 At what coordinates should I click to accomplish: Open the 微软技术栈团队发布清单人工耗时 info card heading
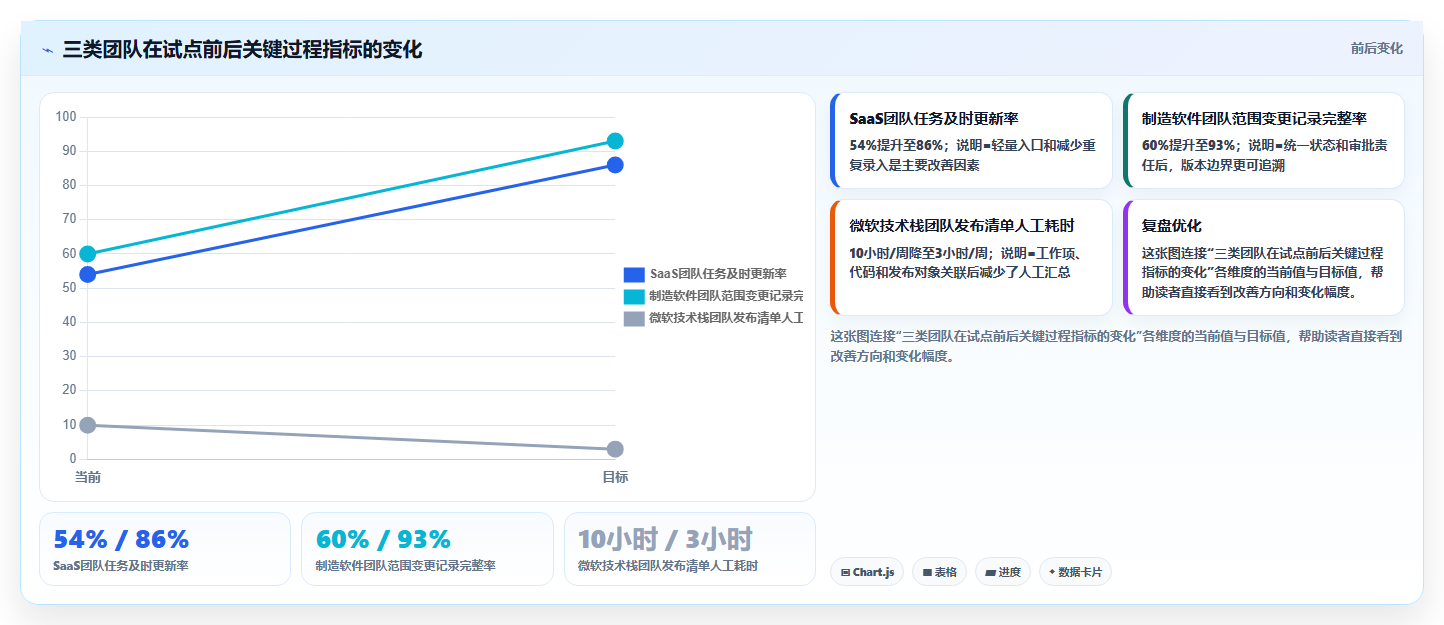click(x=961, y=226)
